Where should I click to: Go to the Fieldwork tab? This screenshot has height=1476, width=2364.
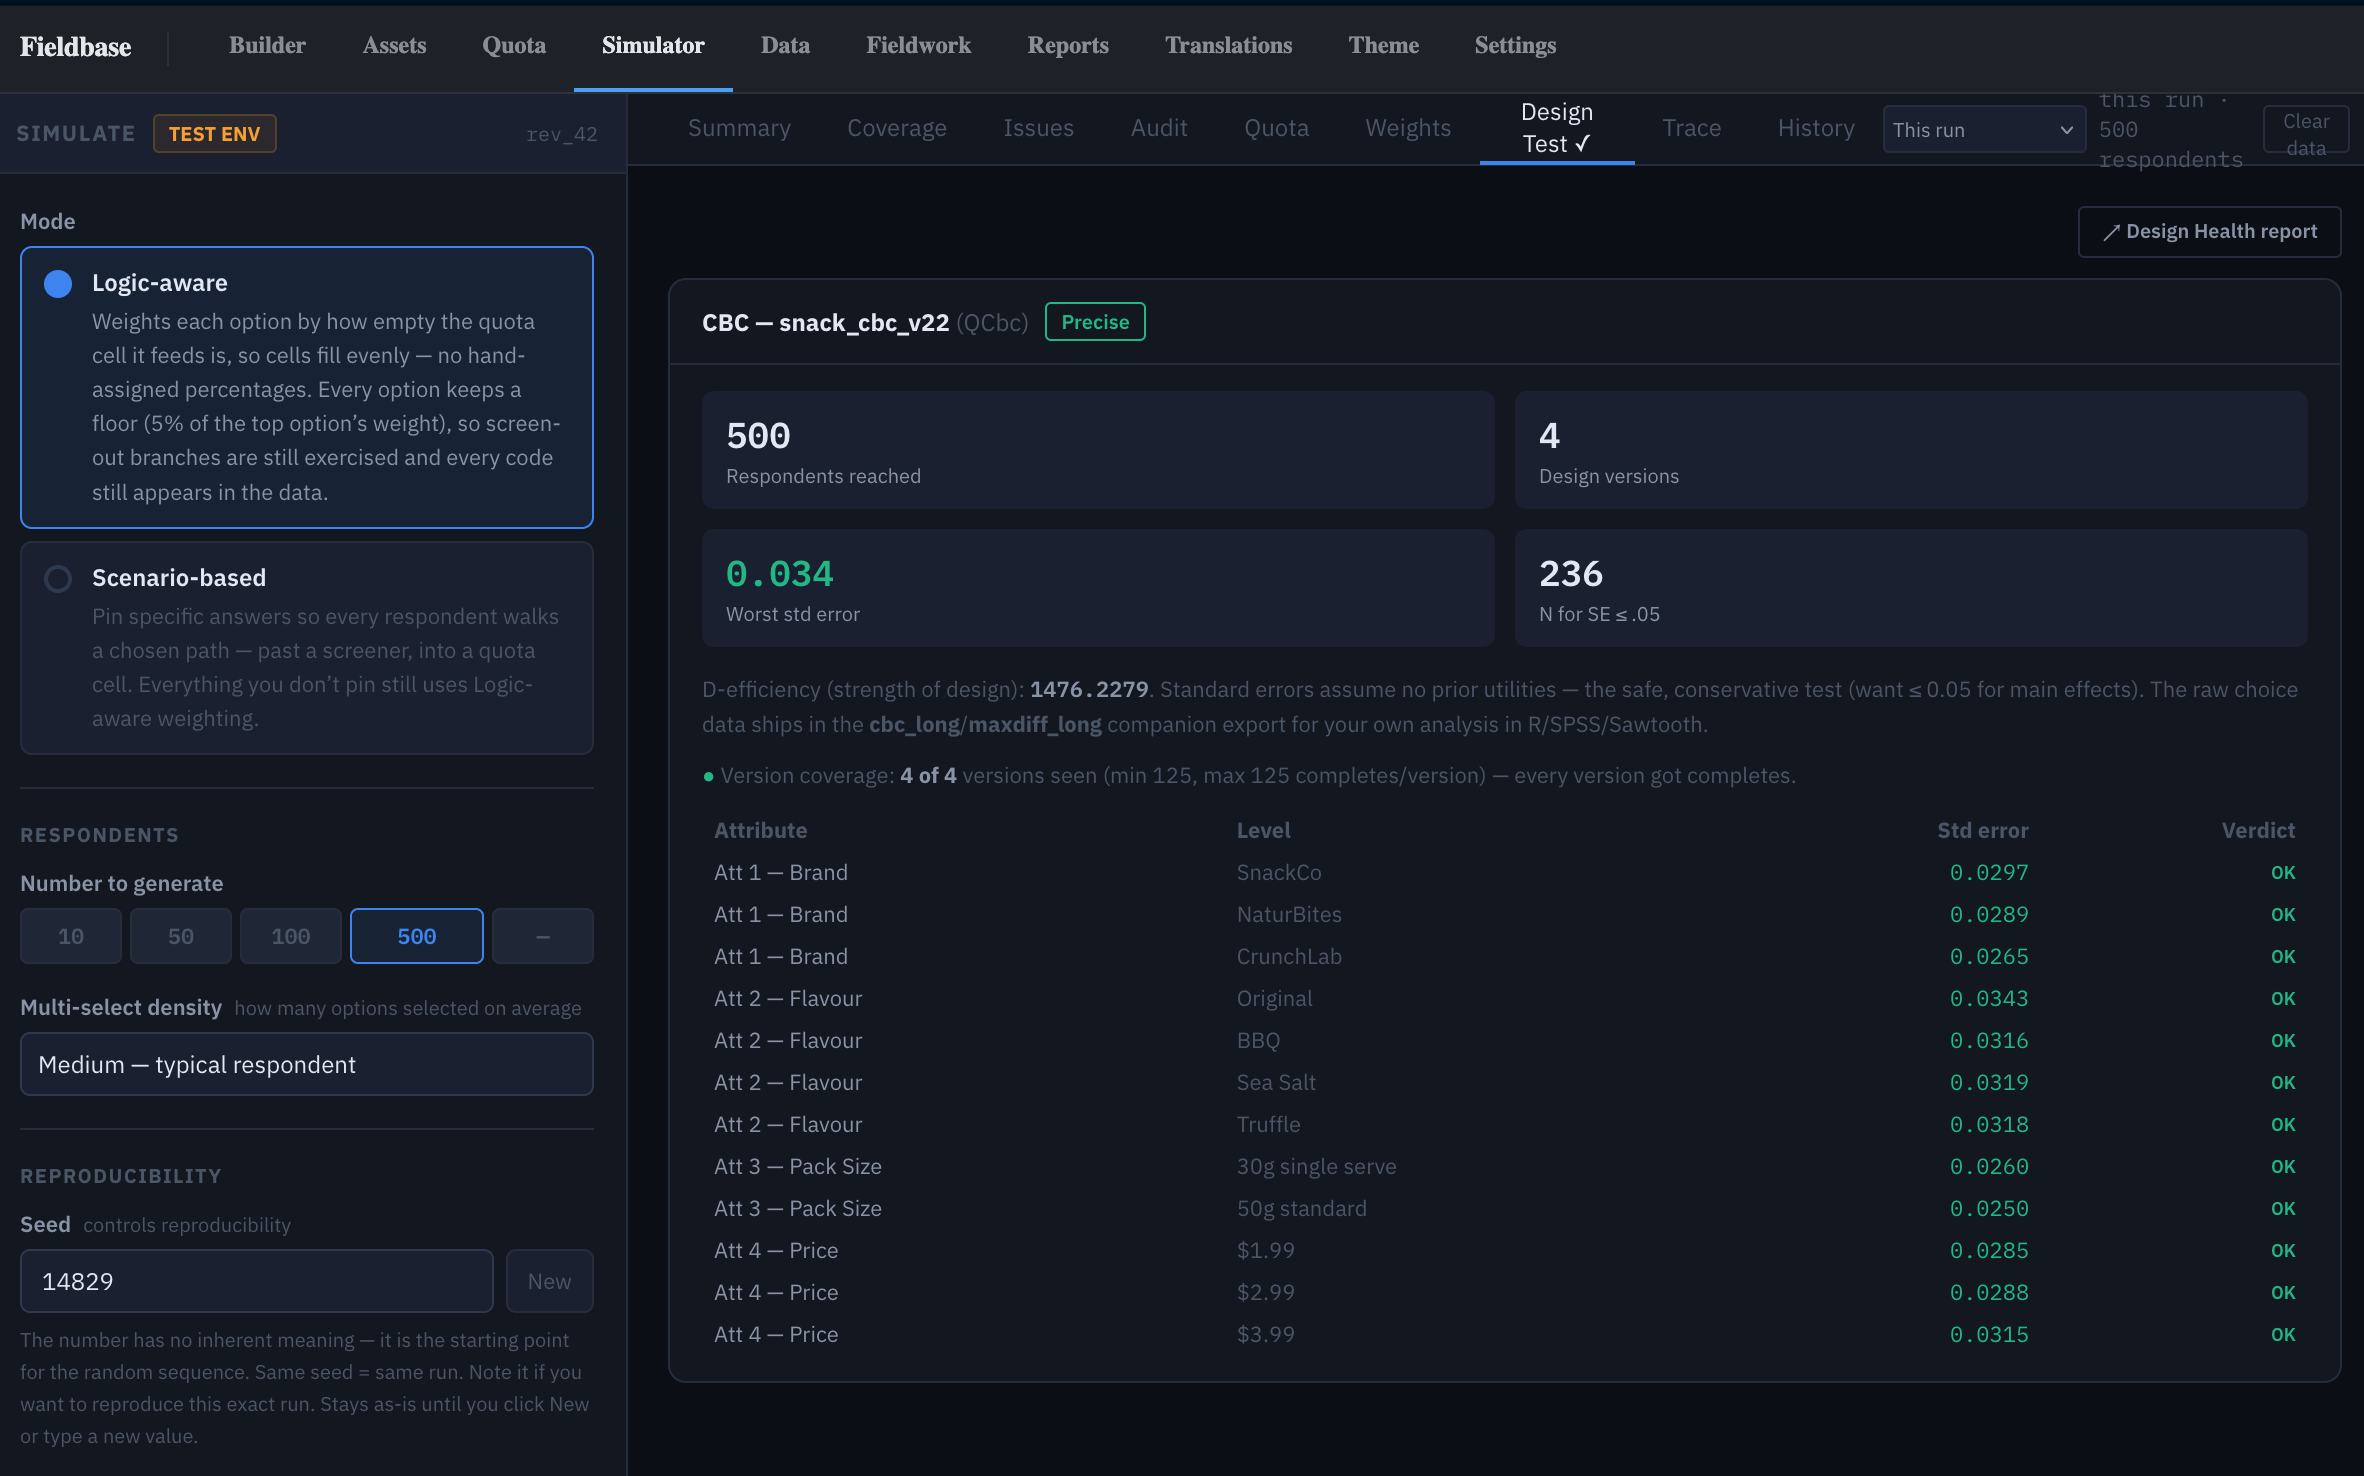(x=918, y=46)
